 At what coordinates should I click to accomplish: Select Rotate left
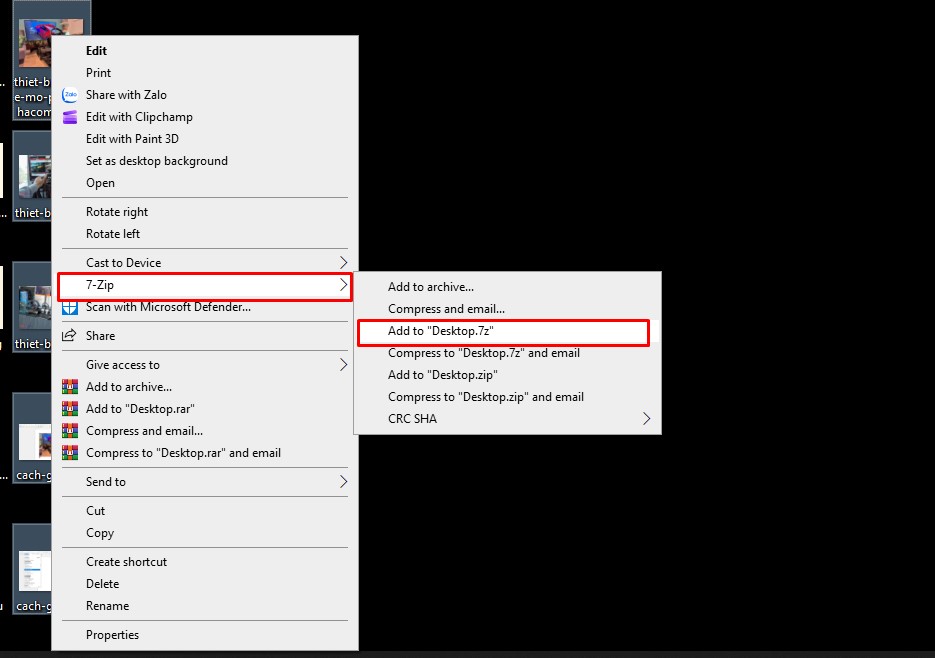click(205, 234)
